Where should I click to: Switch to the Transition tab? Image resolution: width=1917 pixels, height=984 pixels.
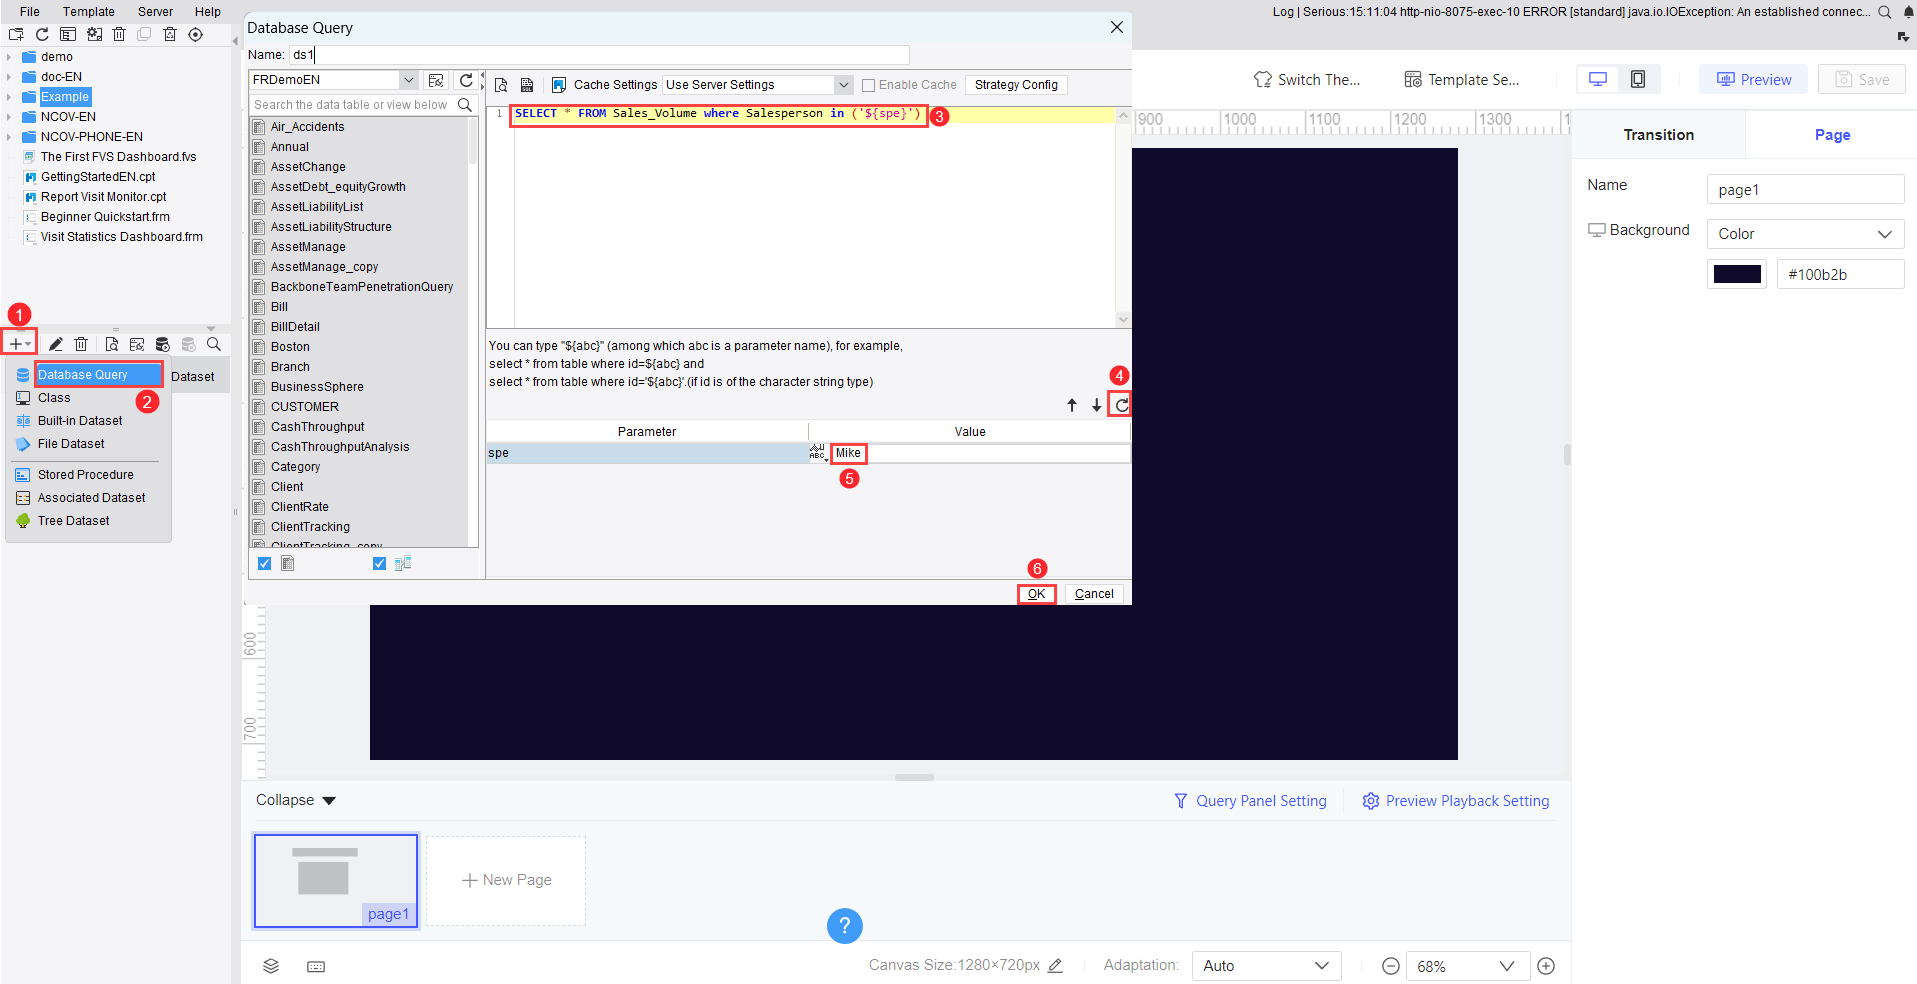click(1658, 135)
